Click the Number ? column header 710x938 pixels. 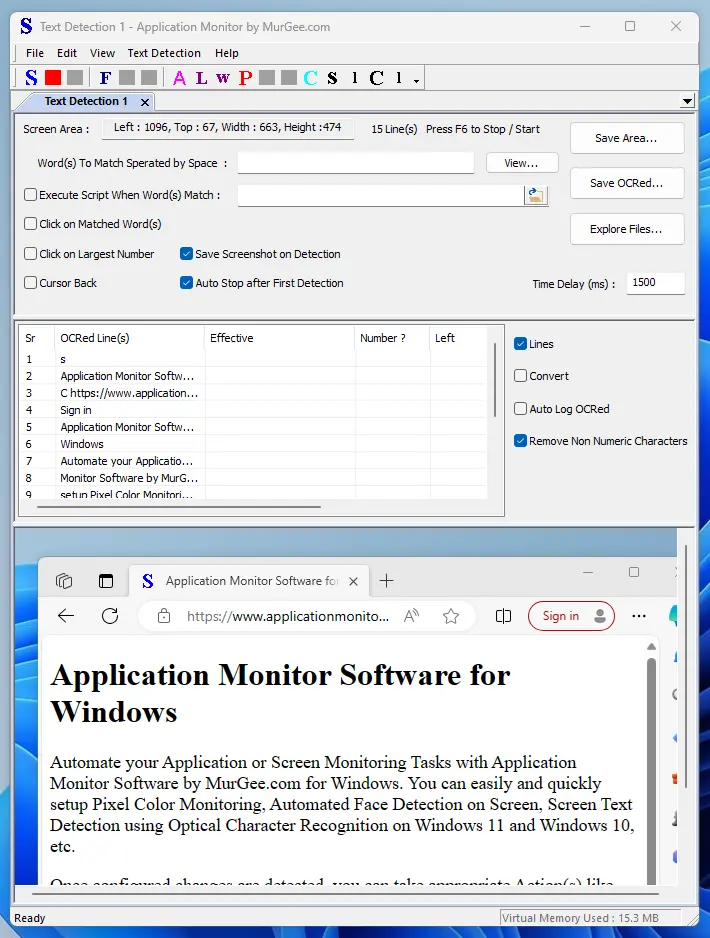tap(392, 338)
